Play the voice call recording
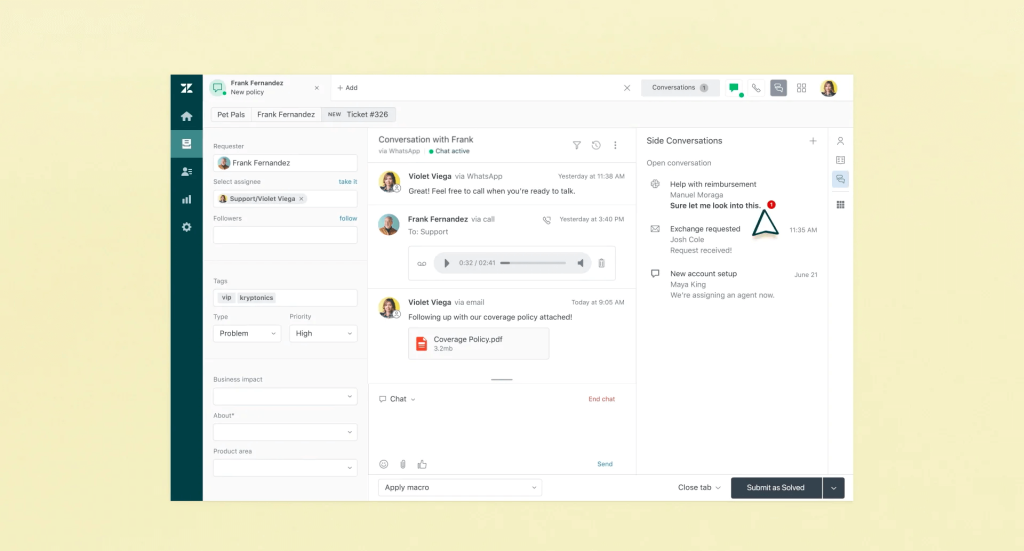This screenshot has width=1024, height=551. (446, 263)
